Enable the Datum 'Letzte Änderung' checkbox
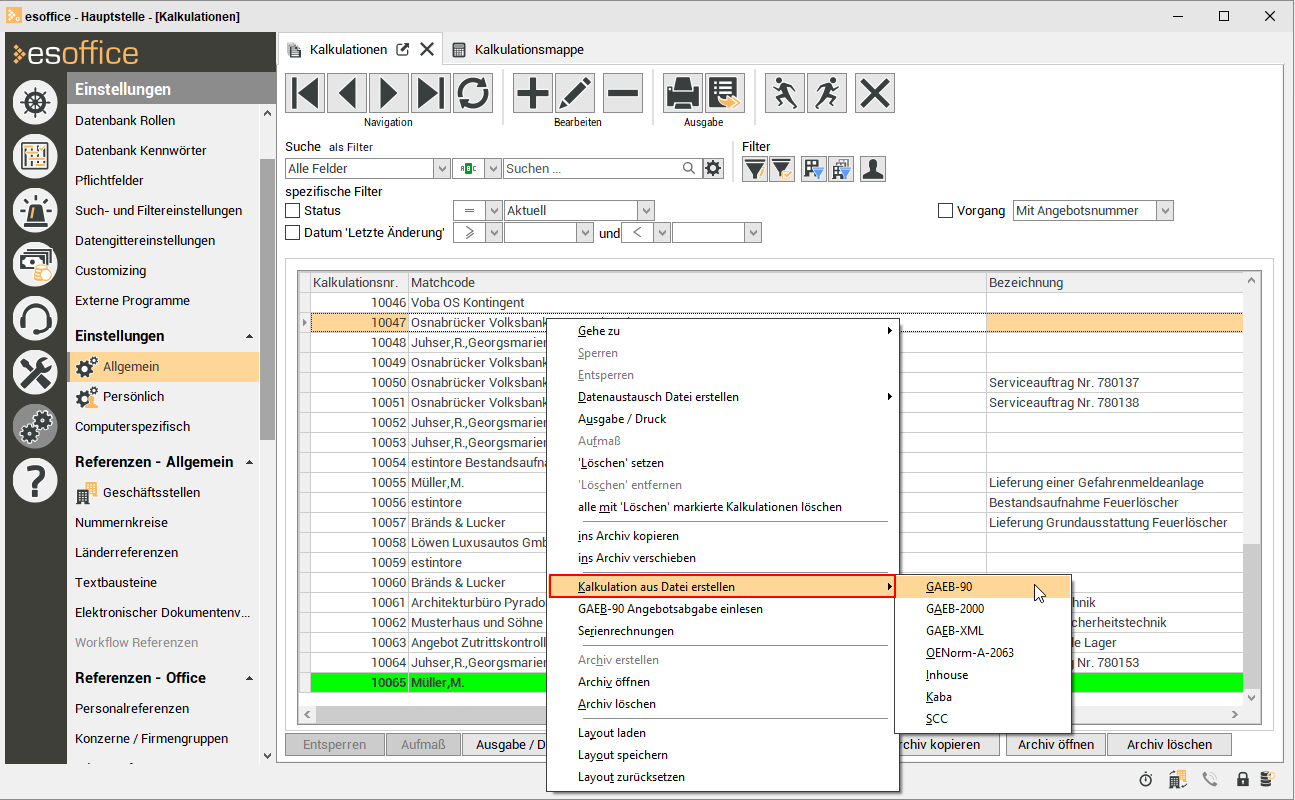 point(293,233)
